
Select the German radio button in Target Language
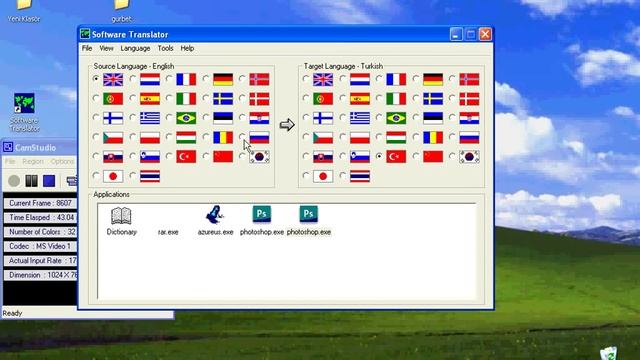click(x=416, y=78)
